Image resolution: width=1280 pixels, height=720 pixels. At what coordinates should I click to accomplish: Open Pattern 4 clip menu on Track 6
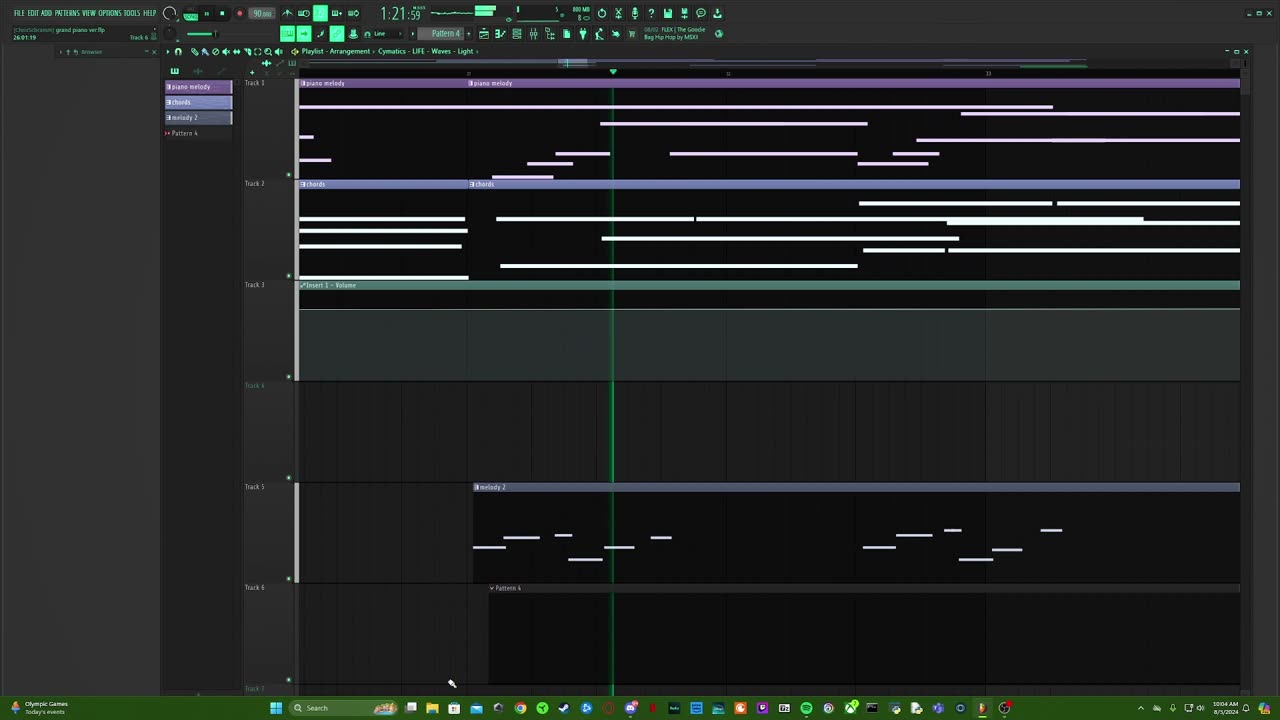492,588
